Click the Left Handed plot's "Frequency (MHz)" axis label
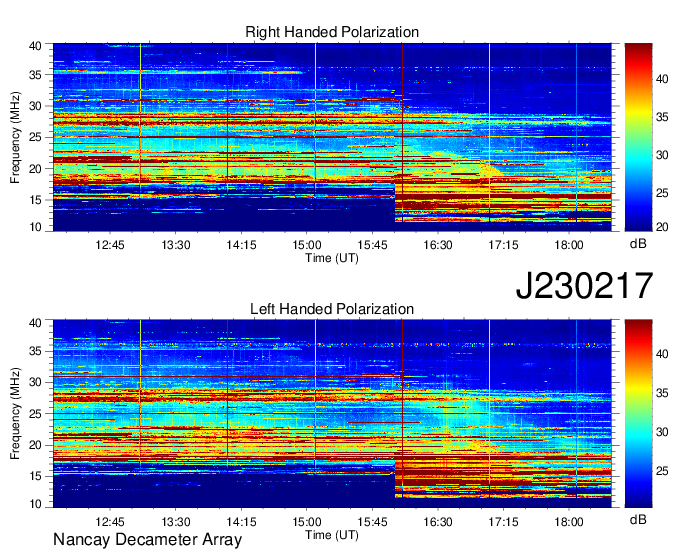This screenshot has width=680, height=552. (15, 414)
